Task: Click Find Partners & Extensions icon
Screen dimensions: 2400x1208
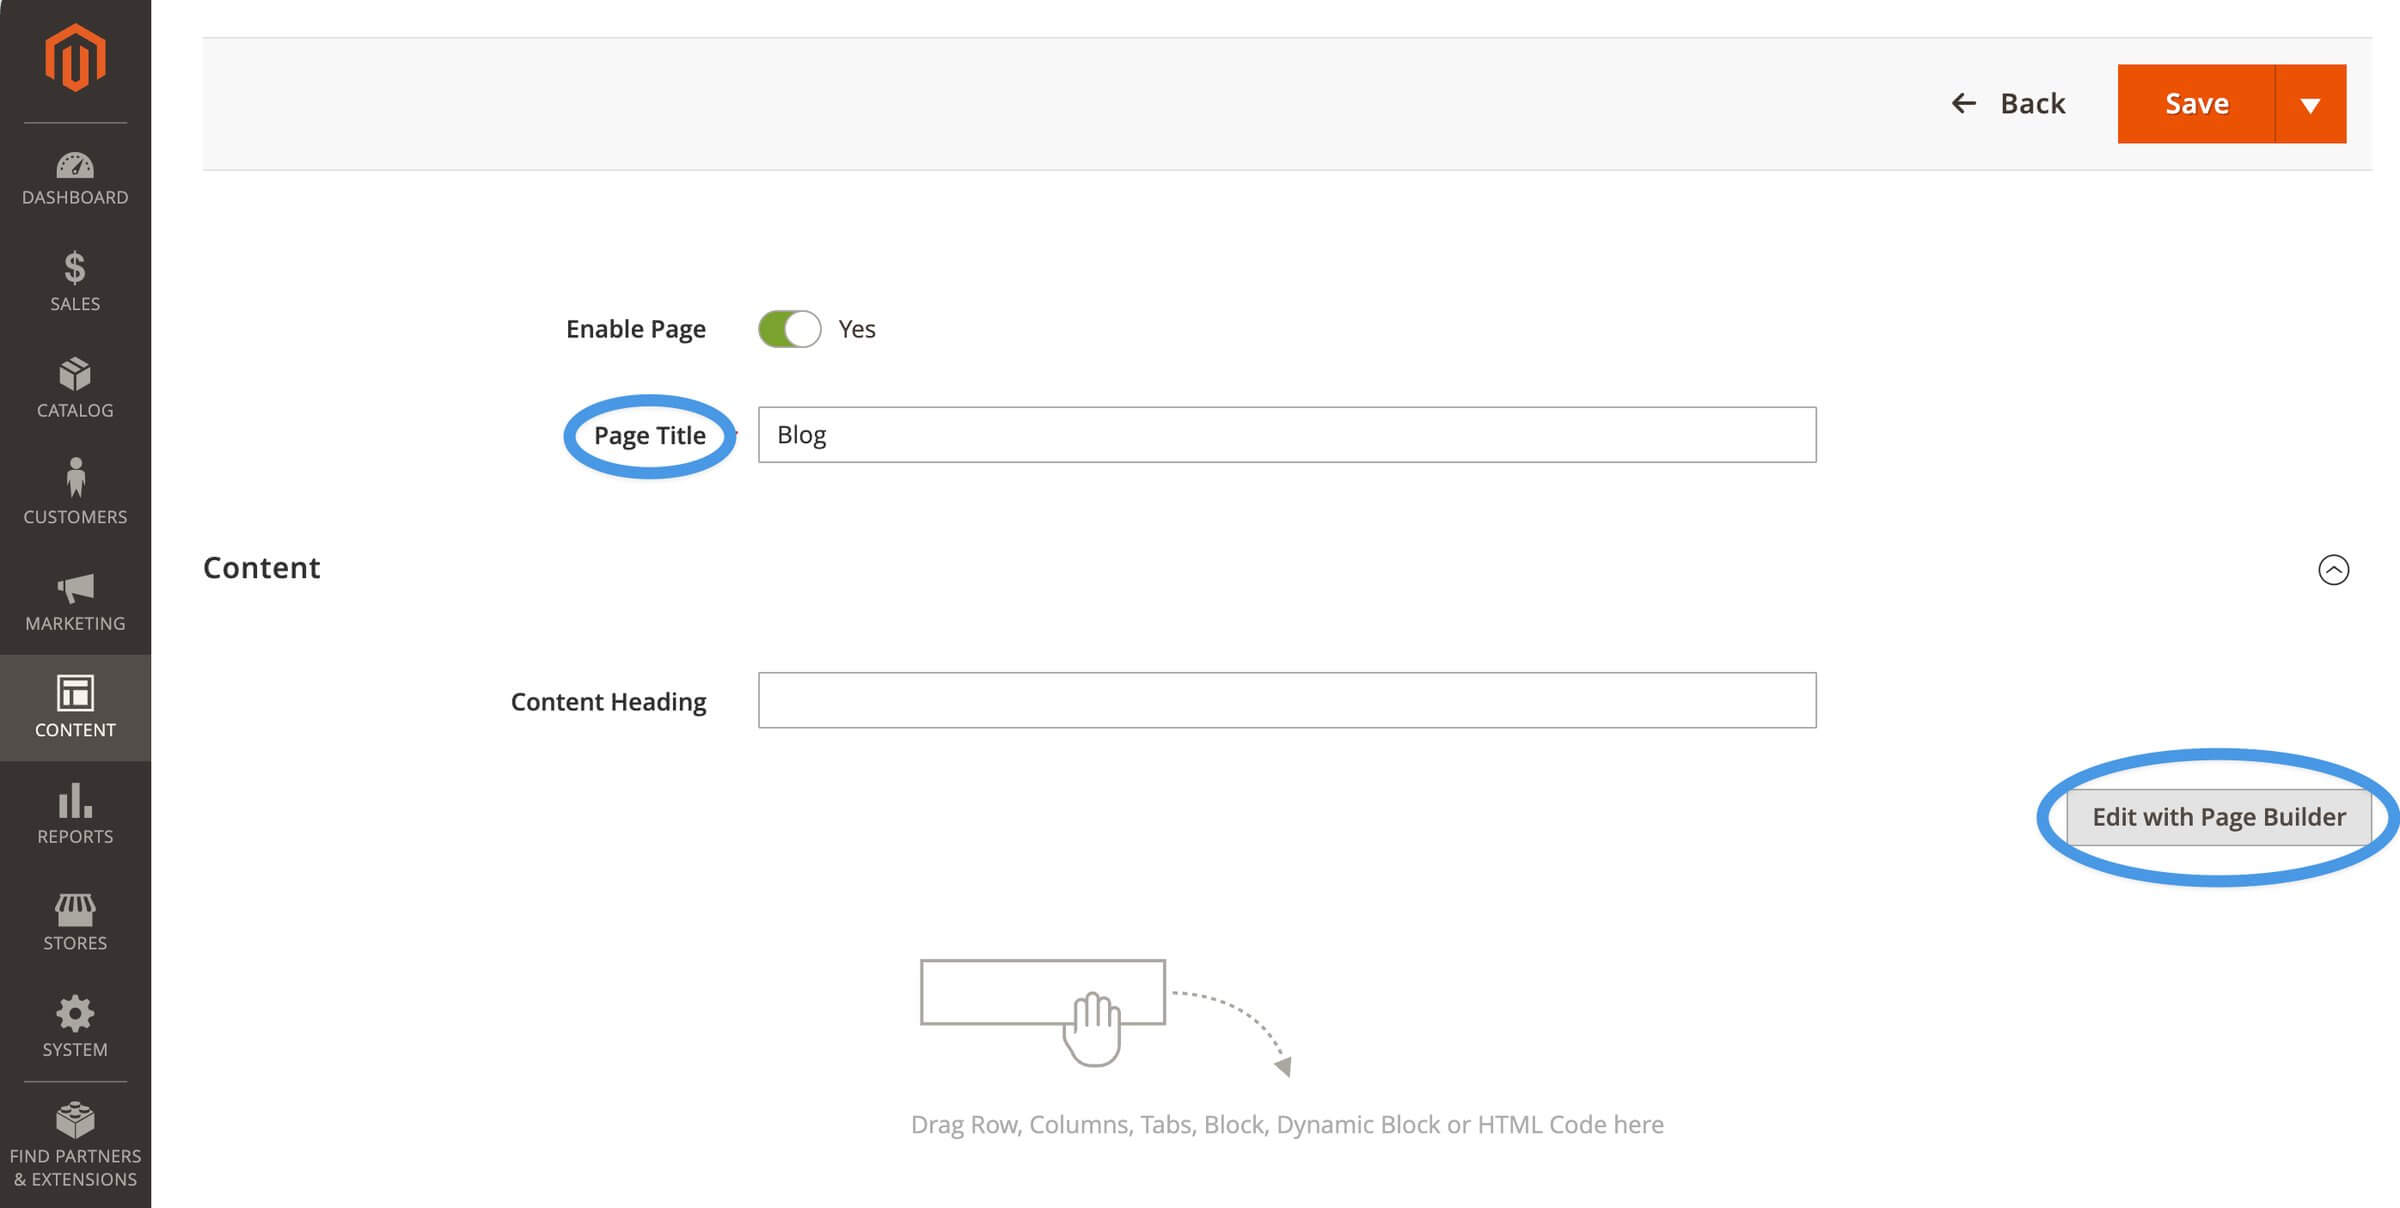Action: tap(75, 1136)
